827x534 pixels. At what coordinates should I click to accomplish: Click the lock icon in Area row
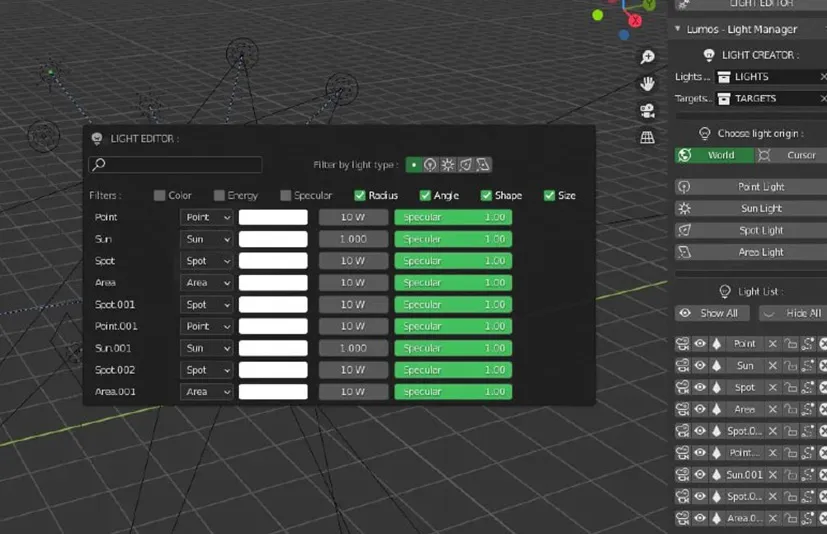(x=790, y=409)
